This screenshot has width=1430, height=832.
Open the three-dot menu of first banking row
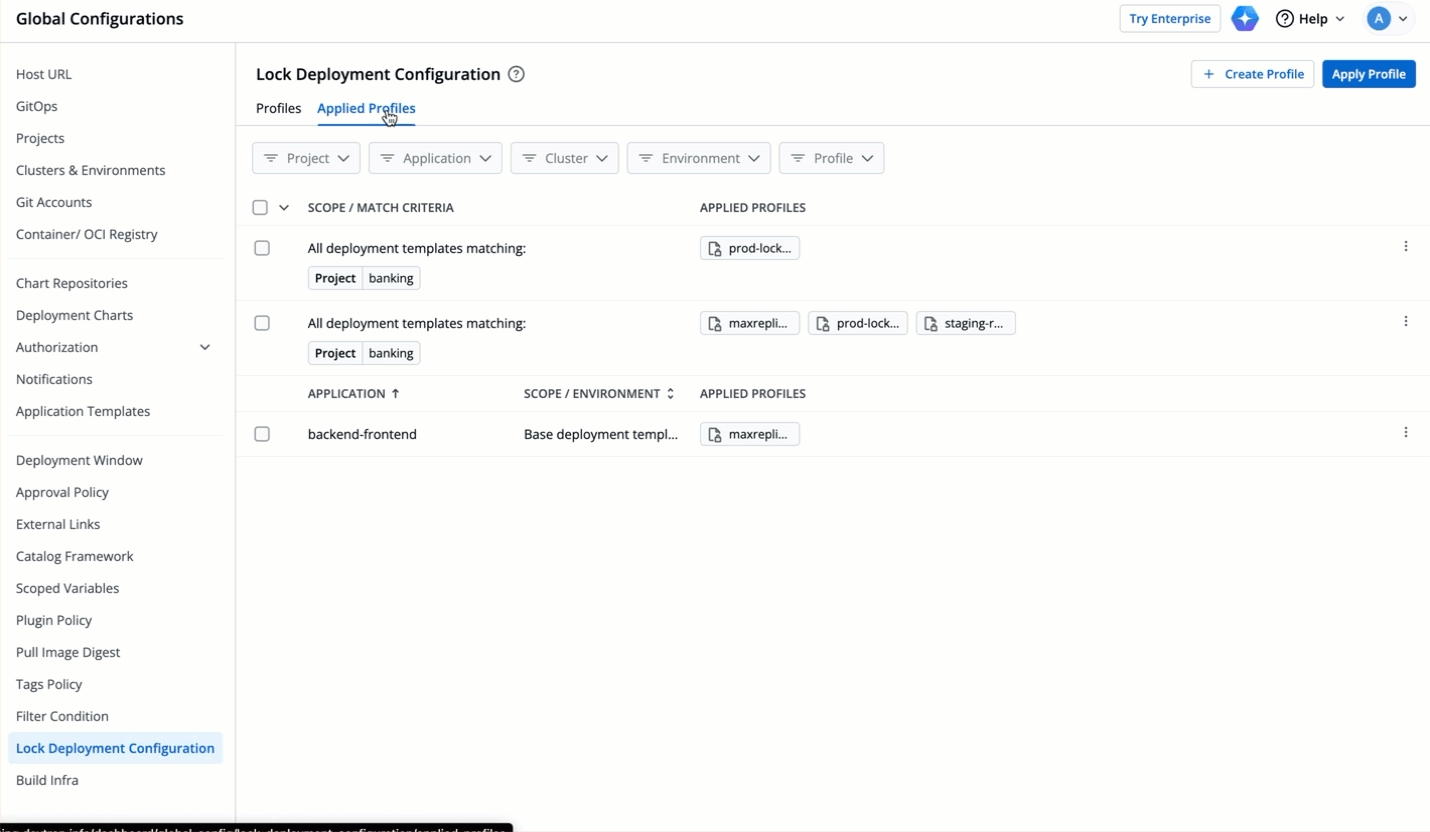(1405, 247)
